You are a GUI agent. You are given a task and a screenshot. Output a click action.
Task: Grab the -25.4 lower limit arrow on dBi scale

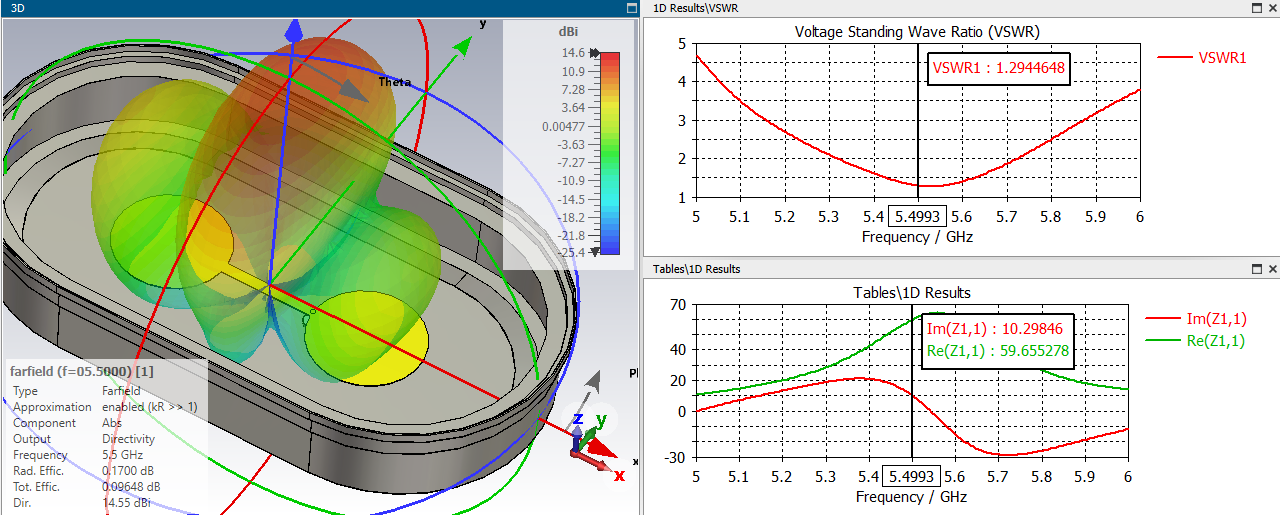(596, 252)
